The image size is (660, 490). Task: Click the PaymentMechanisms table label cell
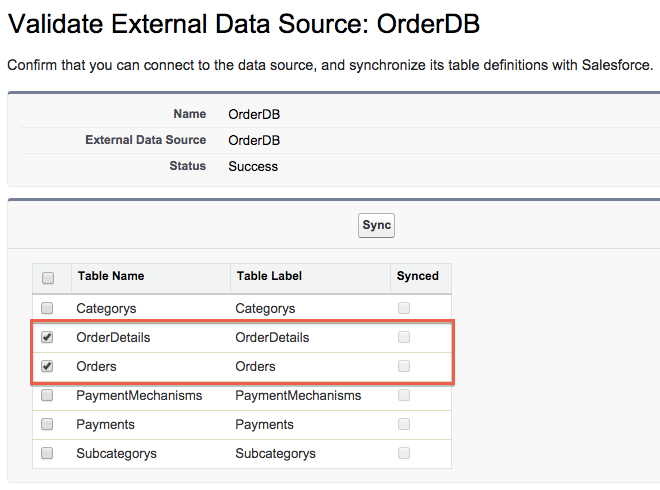[x=297, y=396]
